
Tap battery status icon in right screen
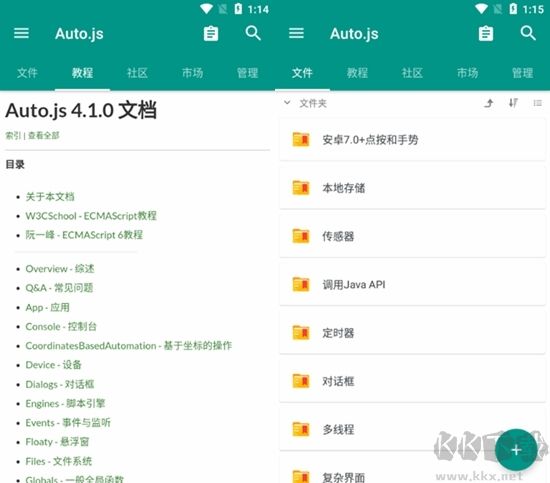point(513,9)
